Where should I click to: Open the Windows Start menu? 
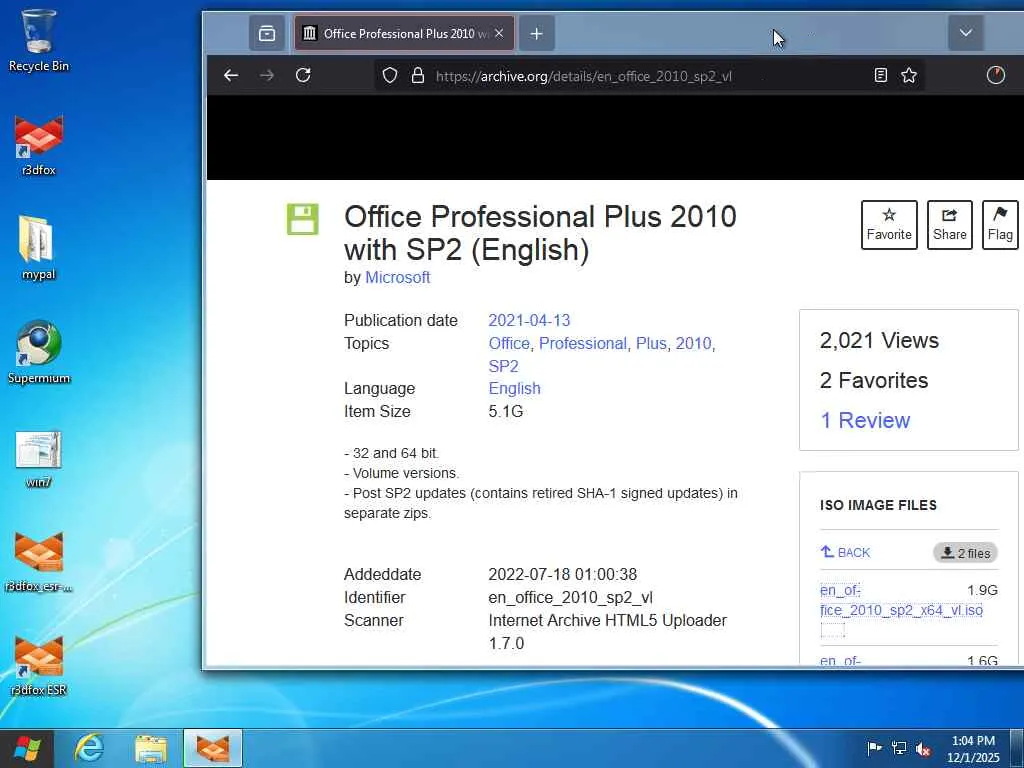click(26, 748)
